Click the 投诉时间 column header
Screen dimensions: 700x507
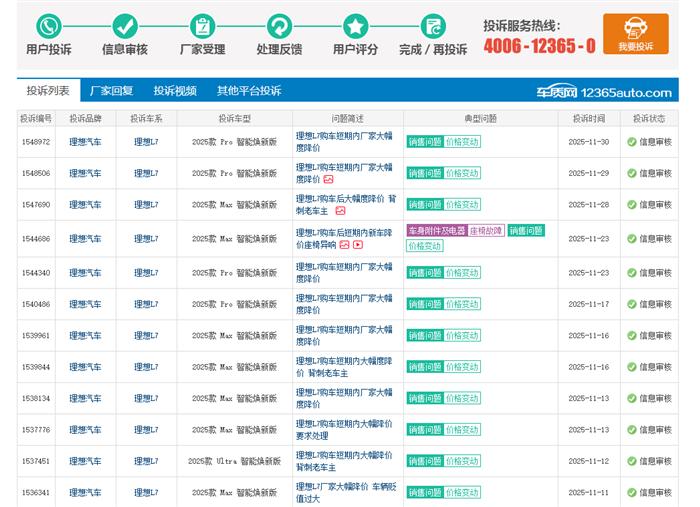tap(589, 119)
